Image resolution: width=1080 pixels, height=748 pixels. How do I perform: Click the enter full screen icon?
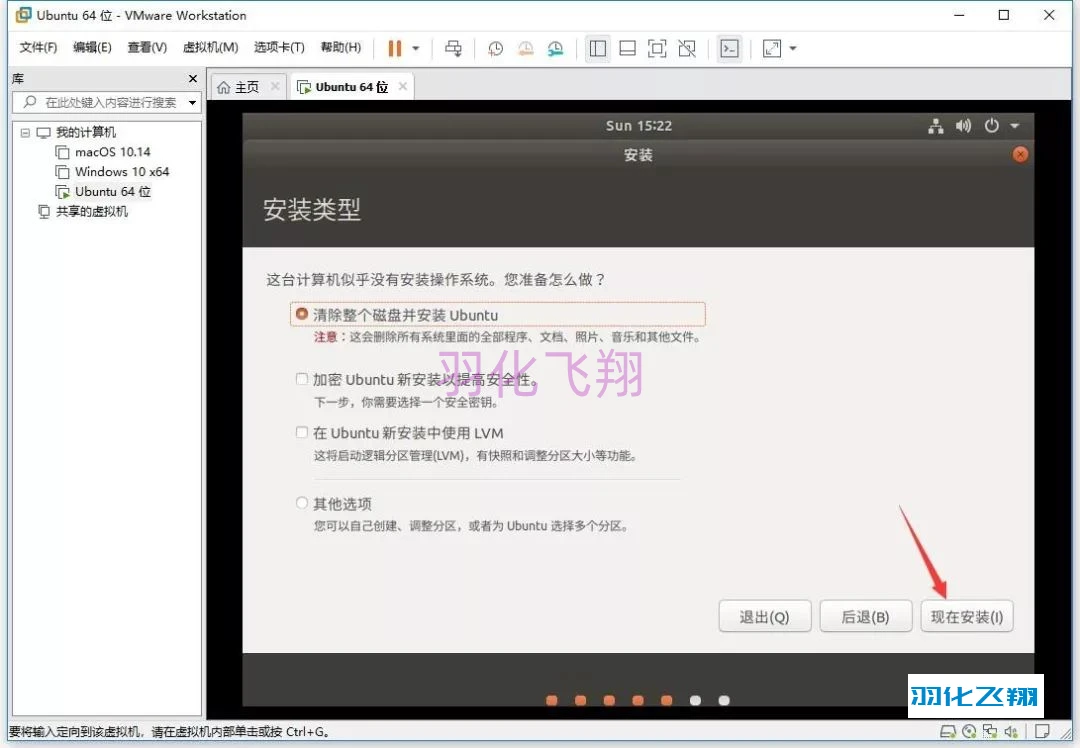point(657,48)
